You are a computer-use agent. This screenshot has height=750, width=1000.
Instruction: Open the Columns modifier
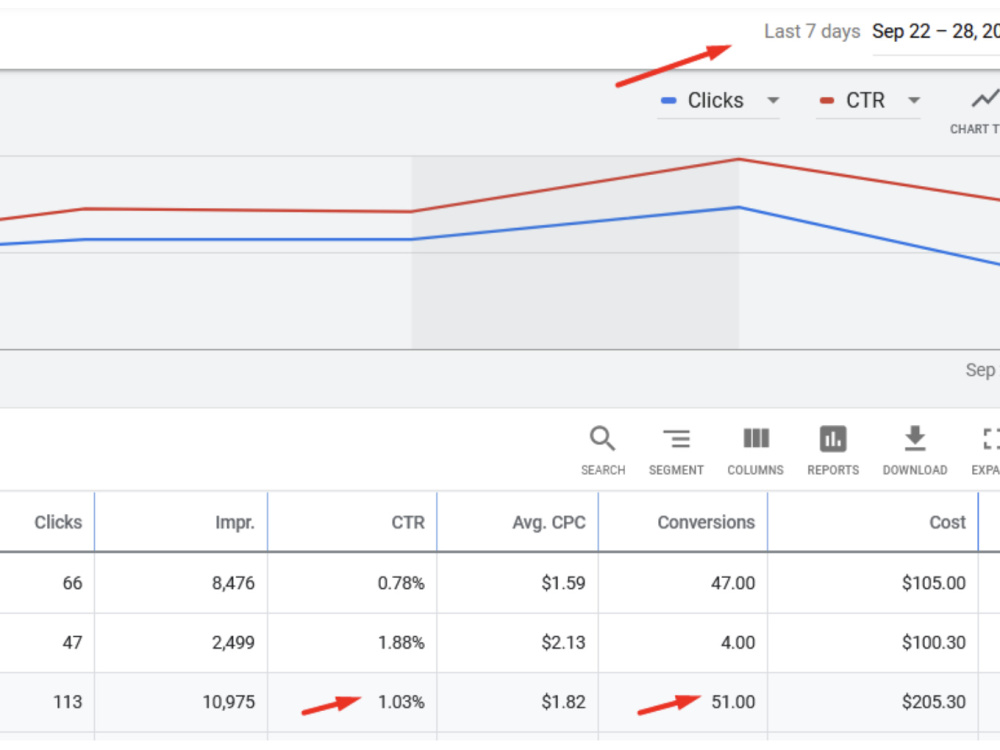click(x=756, y=451)
